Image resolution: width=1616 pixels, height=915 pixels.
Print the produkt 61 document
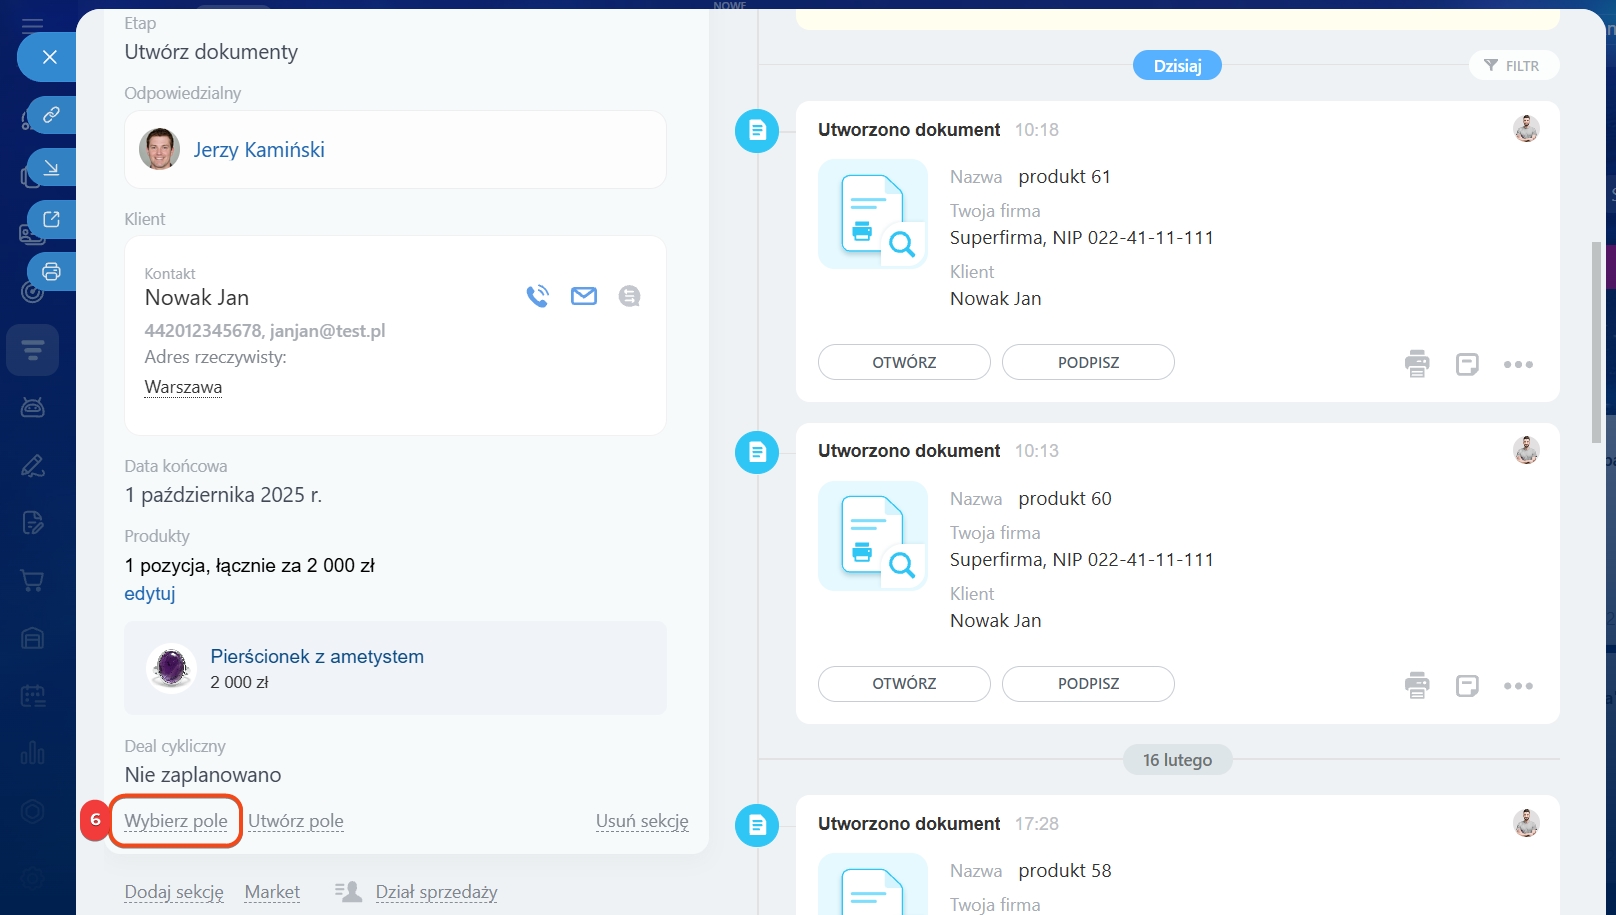(x=1417, y=364)
